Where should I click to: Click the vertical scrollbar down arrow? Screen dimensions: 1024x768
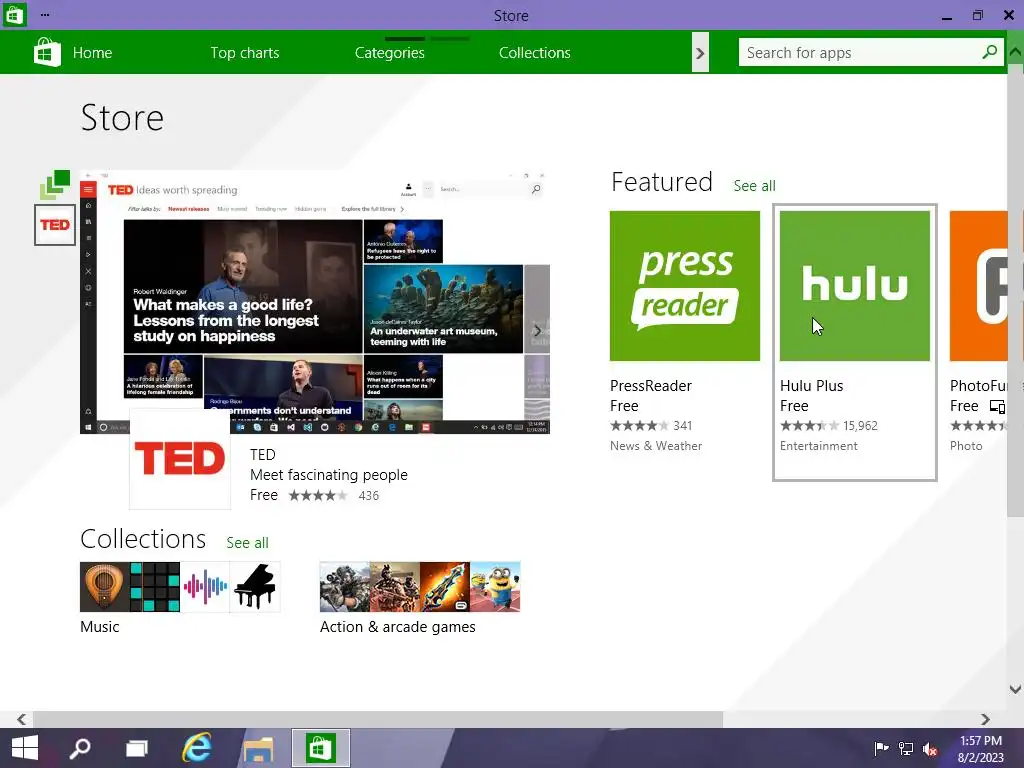(x=1016, y=689)
